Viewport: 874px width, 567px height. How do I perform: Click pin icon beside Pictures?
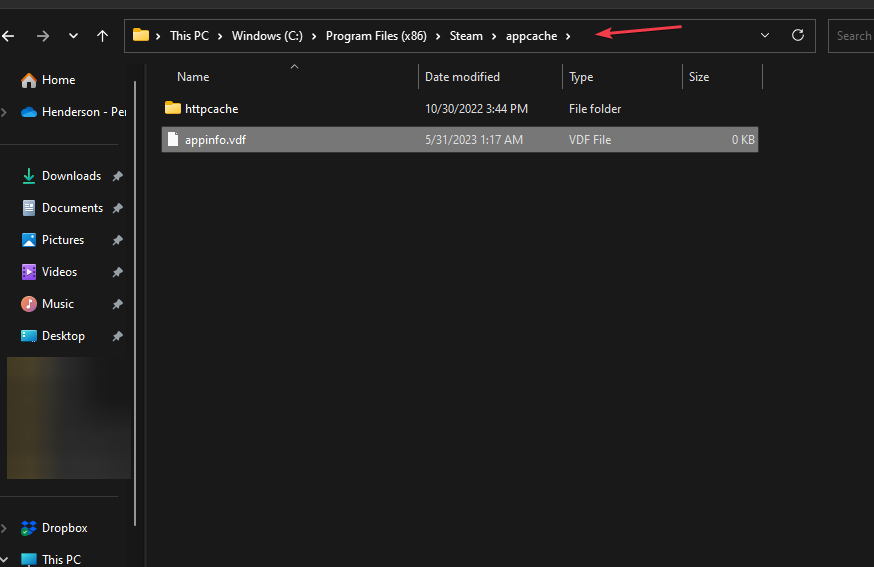[x=118, y=240]
